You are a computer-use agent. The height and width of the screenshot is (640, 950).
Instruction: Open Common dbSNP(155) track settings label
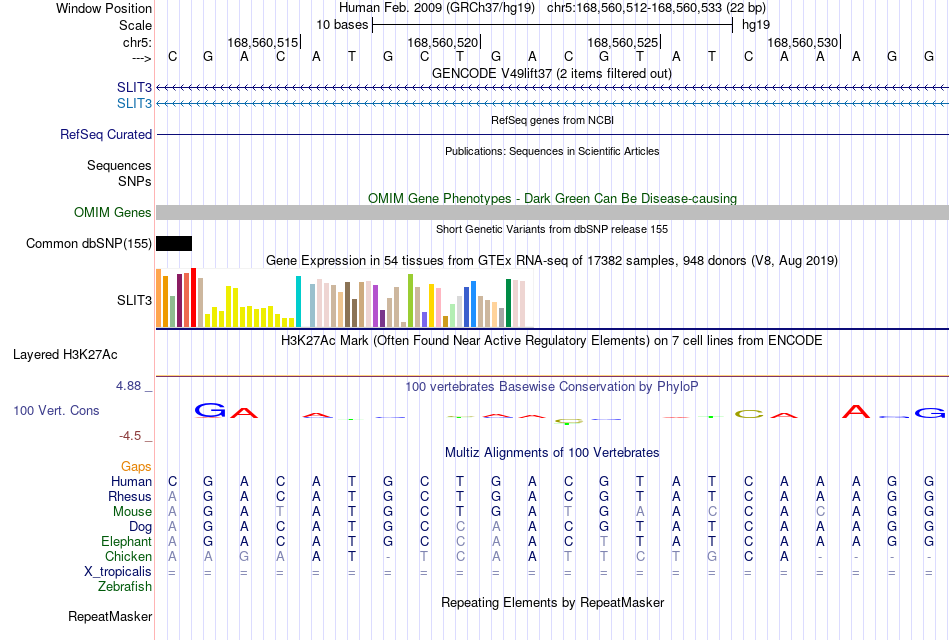coord(89,244)
